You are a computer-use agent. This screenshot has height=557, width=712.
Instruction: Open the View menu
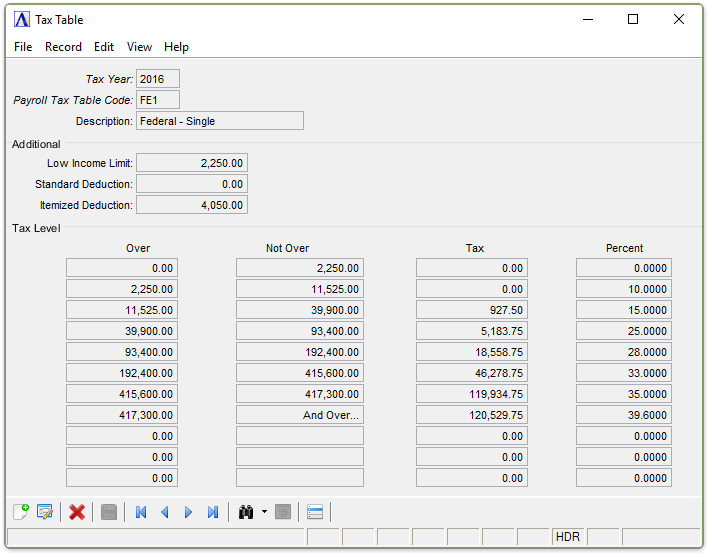[139, 47]
